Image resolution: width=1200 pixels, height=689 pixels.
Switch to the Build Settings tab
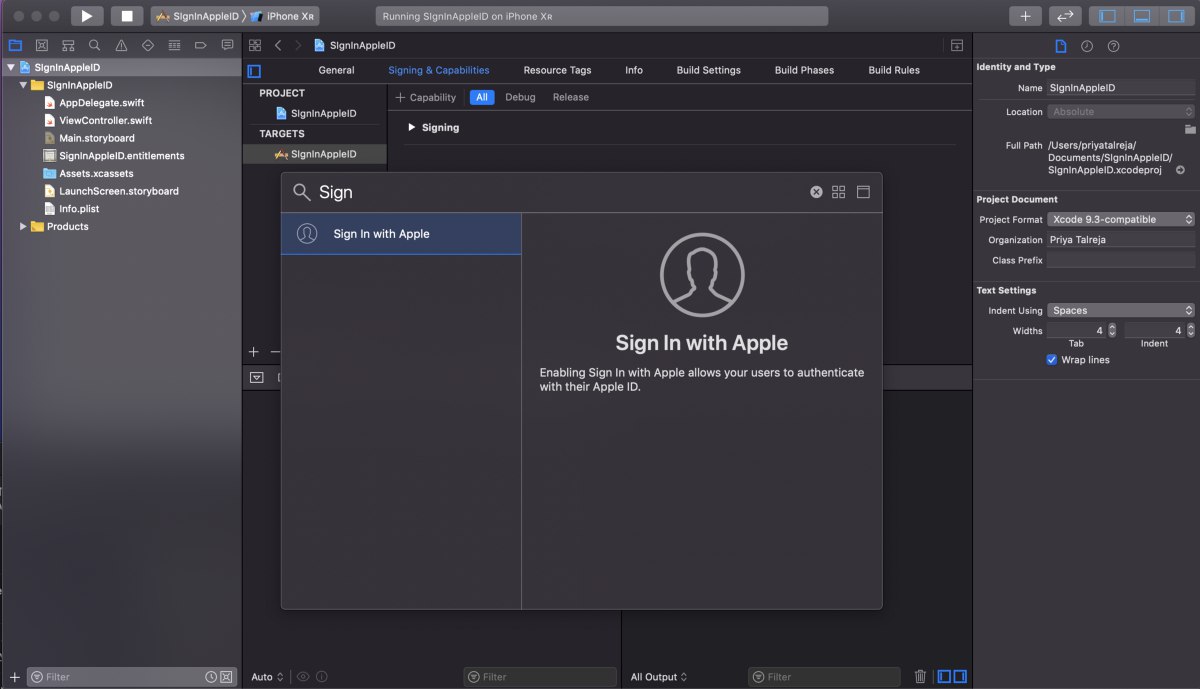point(709,71)
